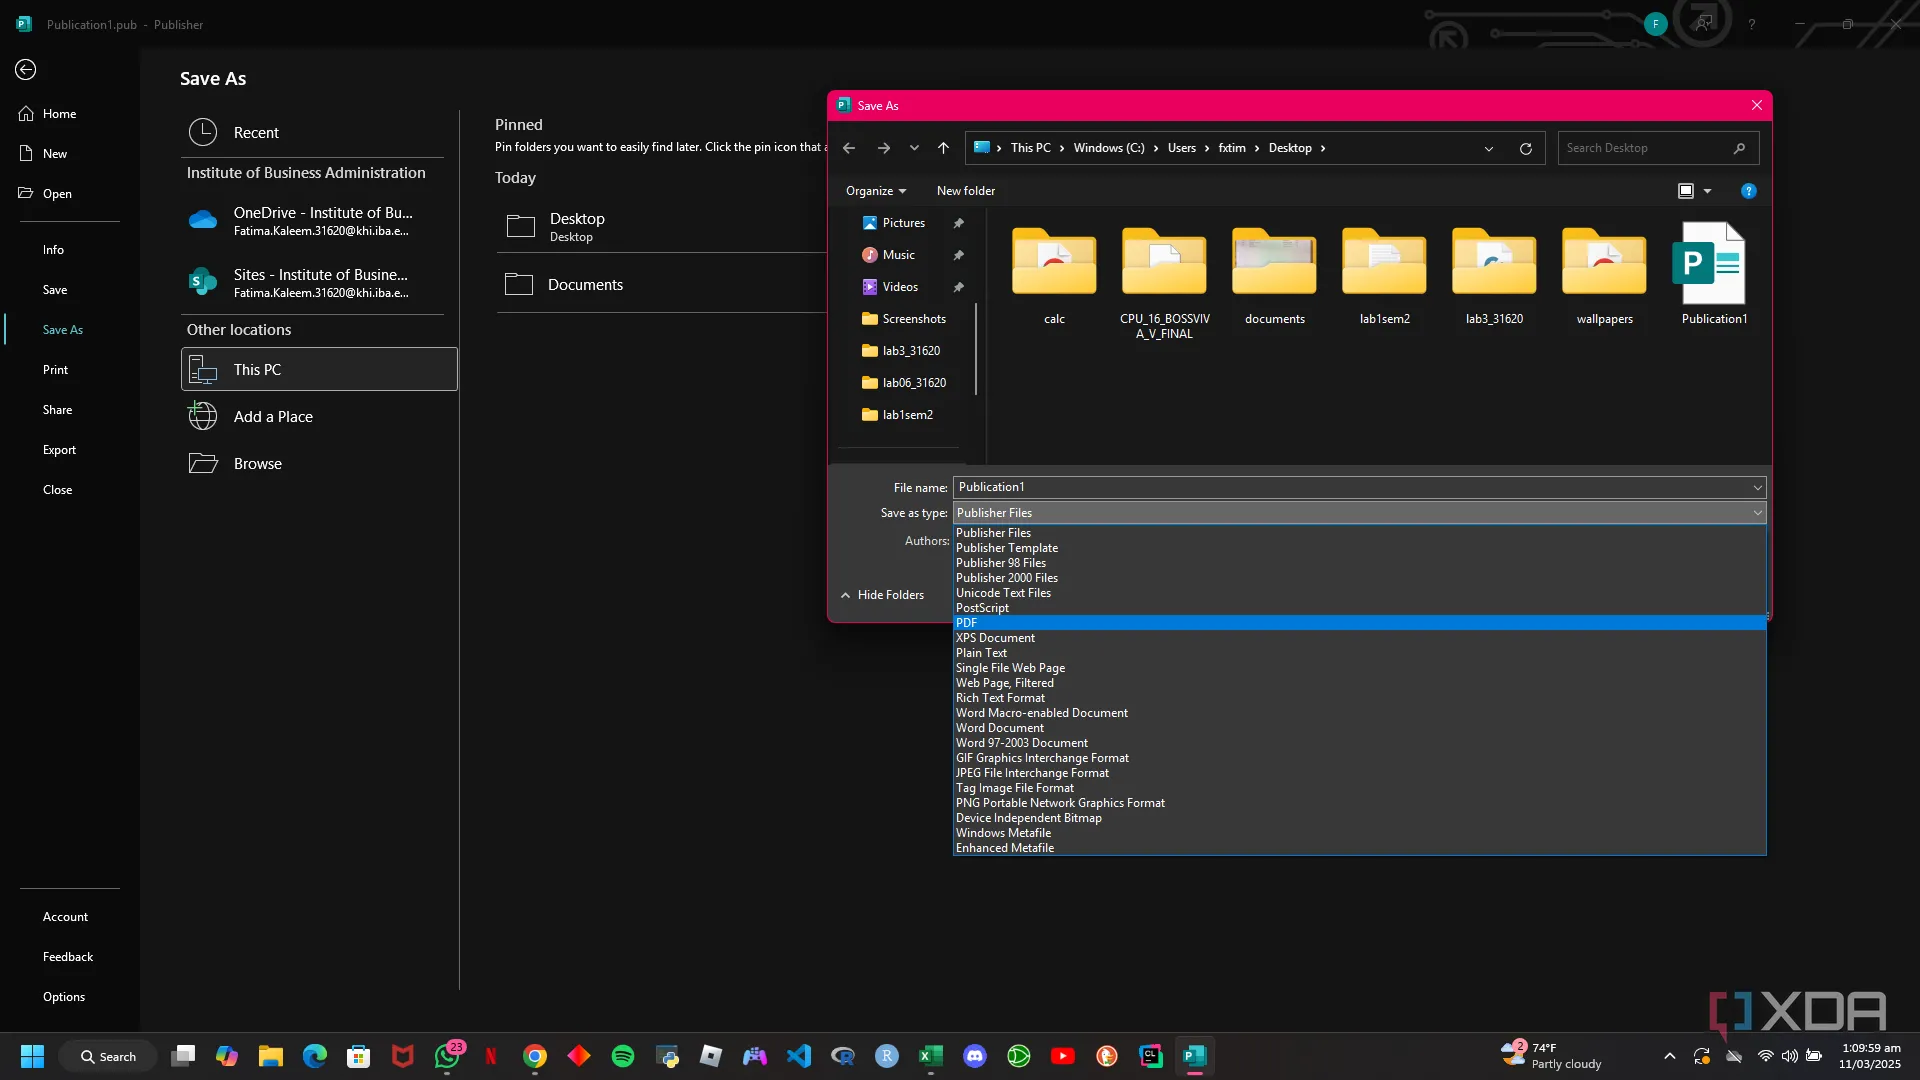The width and height of the screenshot is (1920, 1080).
Task: Select Pictures in navigation pane
Action: click(904, 222)
